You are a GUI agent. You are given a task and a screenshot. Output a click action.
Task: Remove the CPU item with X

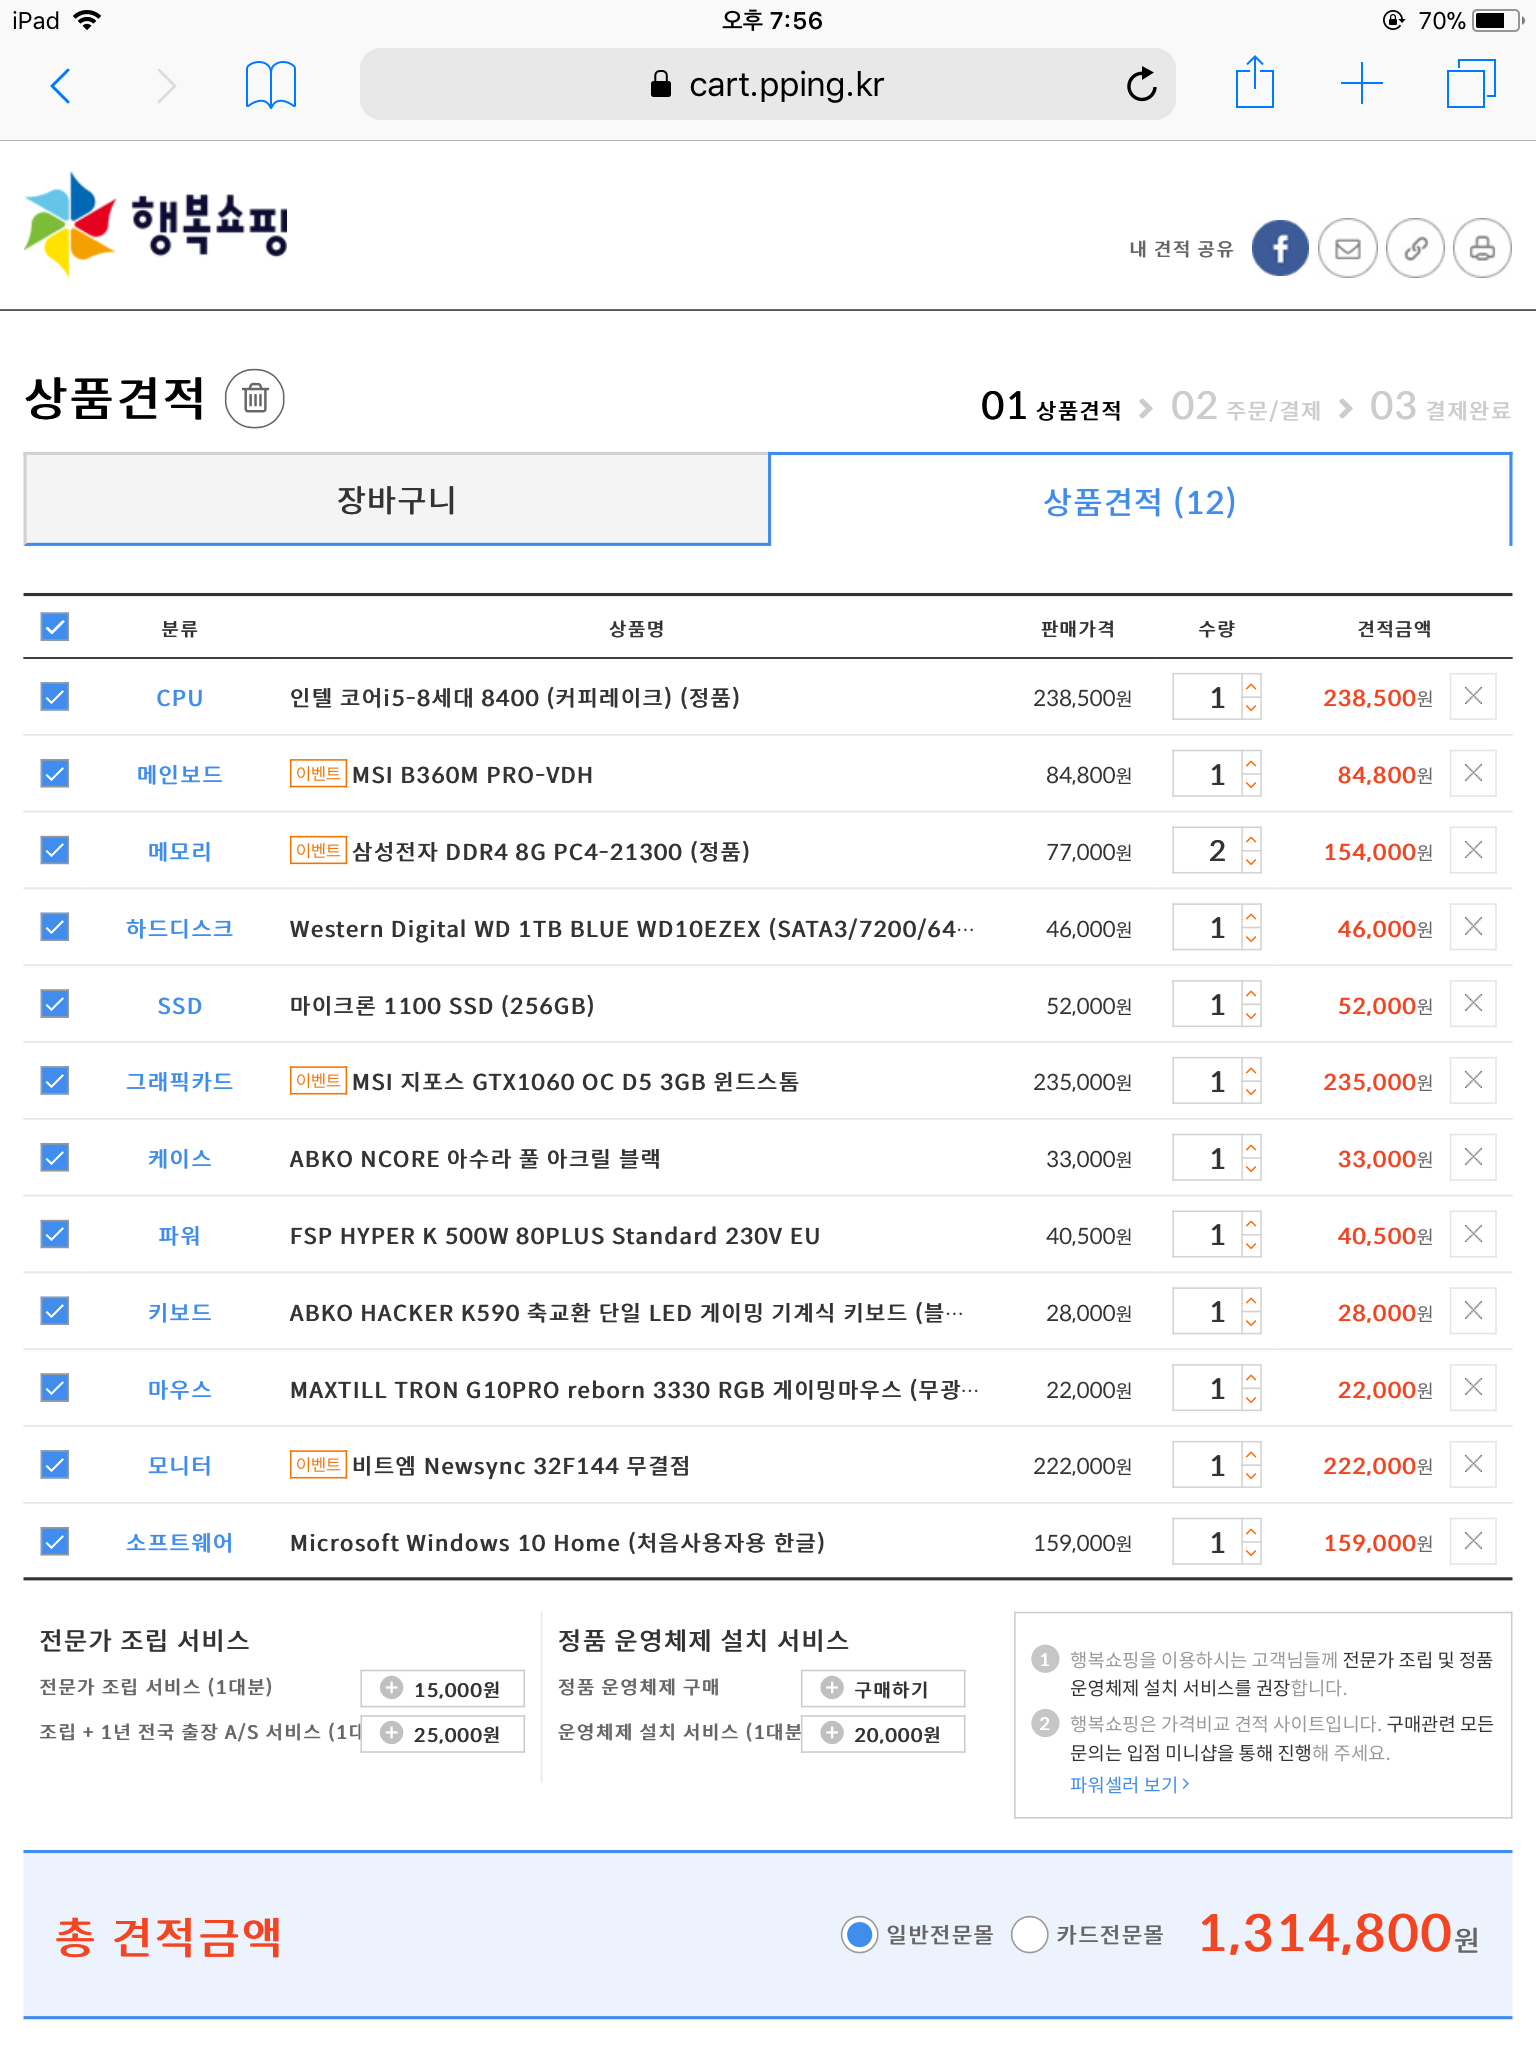coord(1473,696)
